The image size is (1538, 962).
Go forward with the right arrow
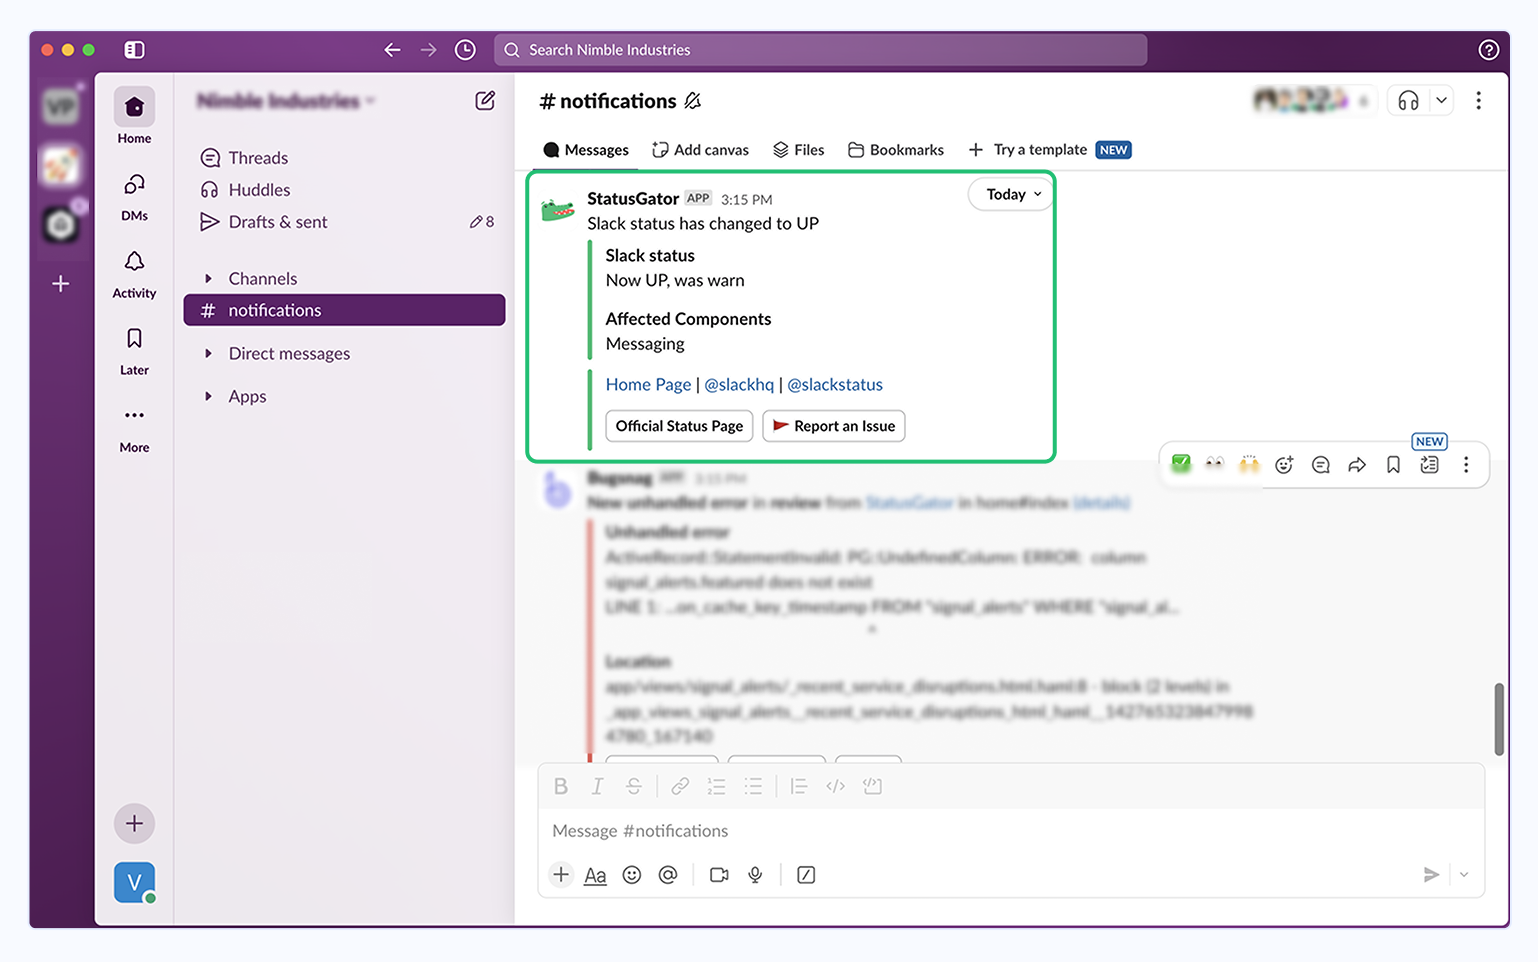pos(428,50)
